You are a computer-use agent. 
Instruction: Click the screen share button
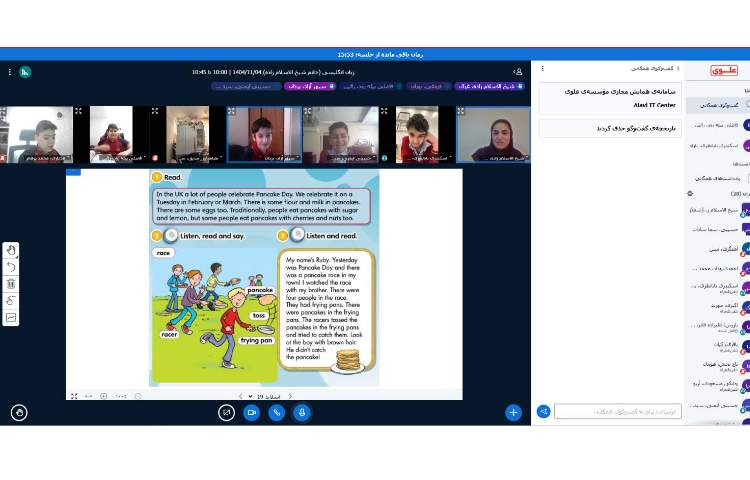(226, 412)
